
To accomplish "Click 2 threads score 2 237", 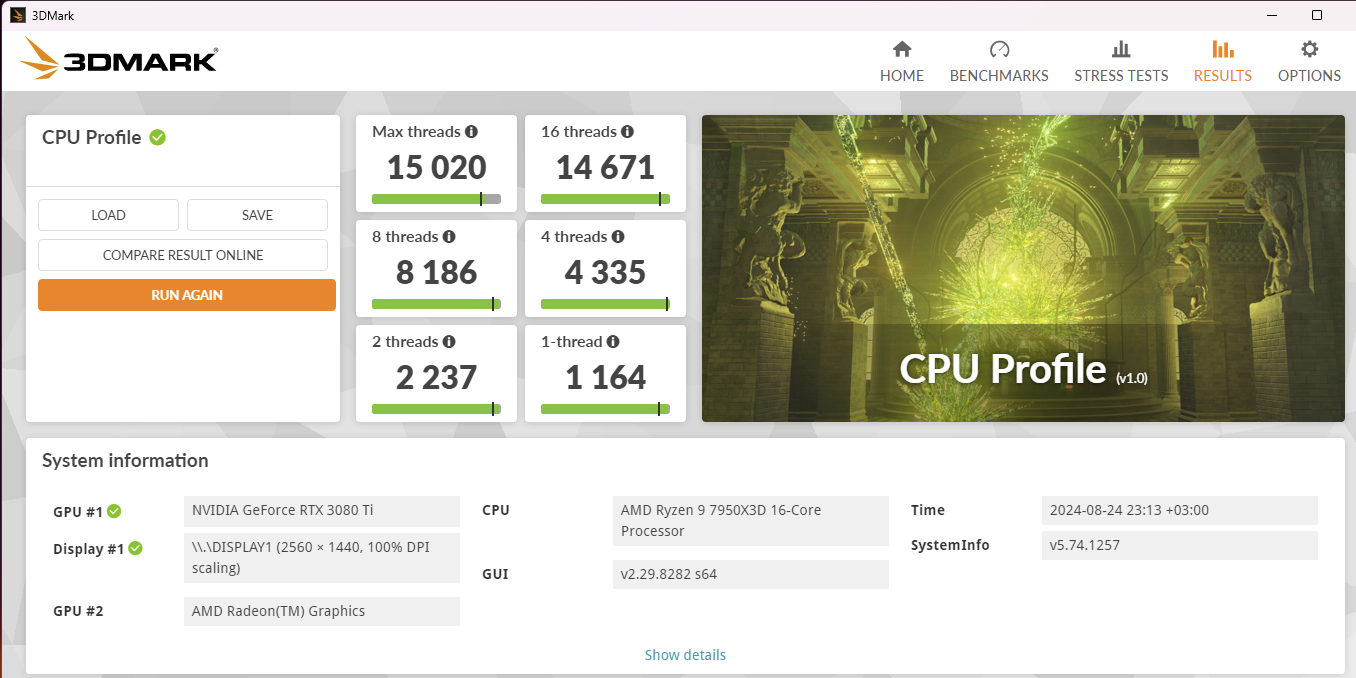I will 437,377.
